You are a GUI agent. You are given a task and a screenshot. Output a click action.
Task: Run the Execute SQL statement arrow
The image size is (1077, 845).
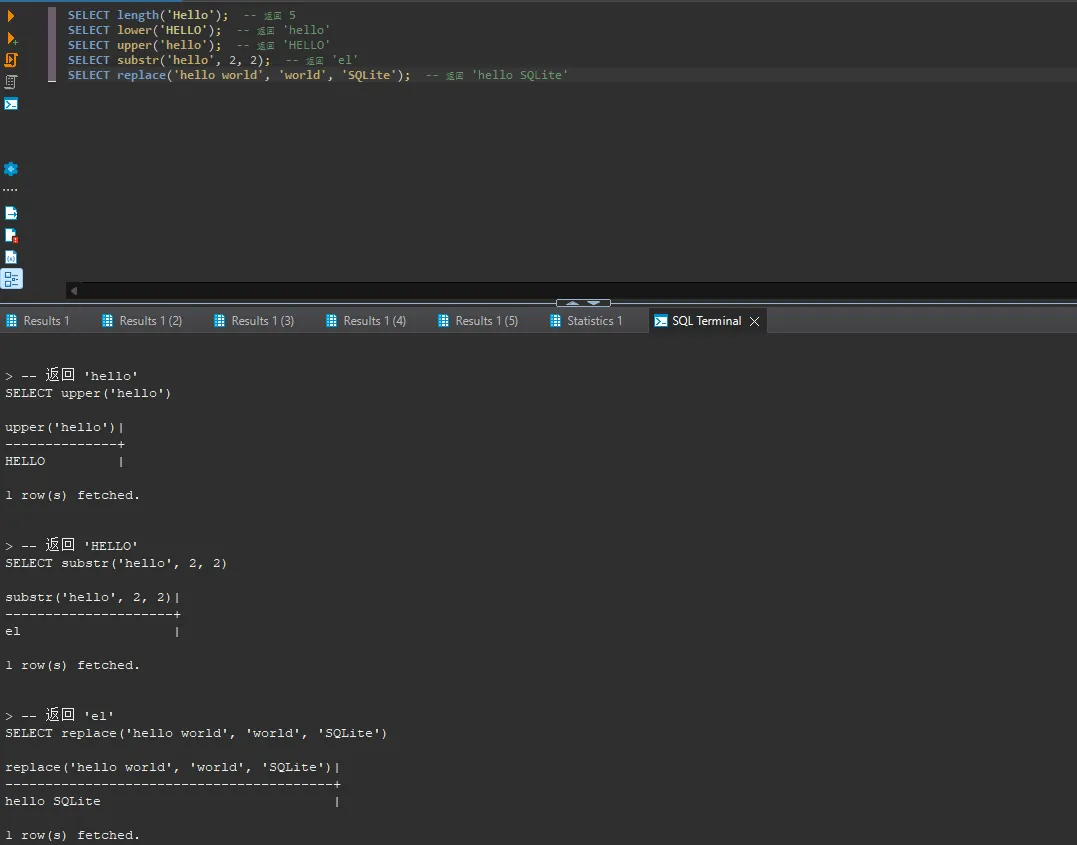(x=11, y=16)
